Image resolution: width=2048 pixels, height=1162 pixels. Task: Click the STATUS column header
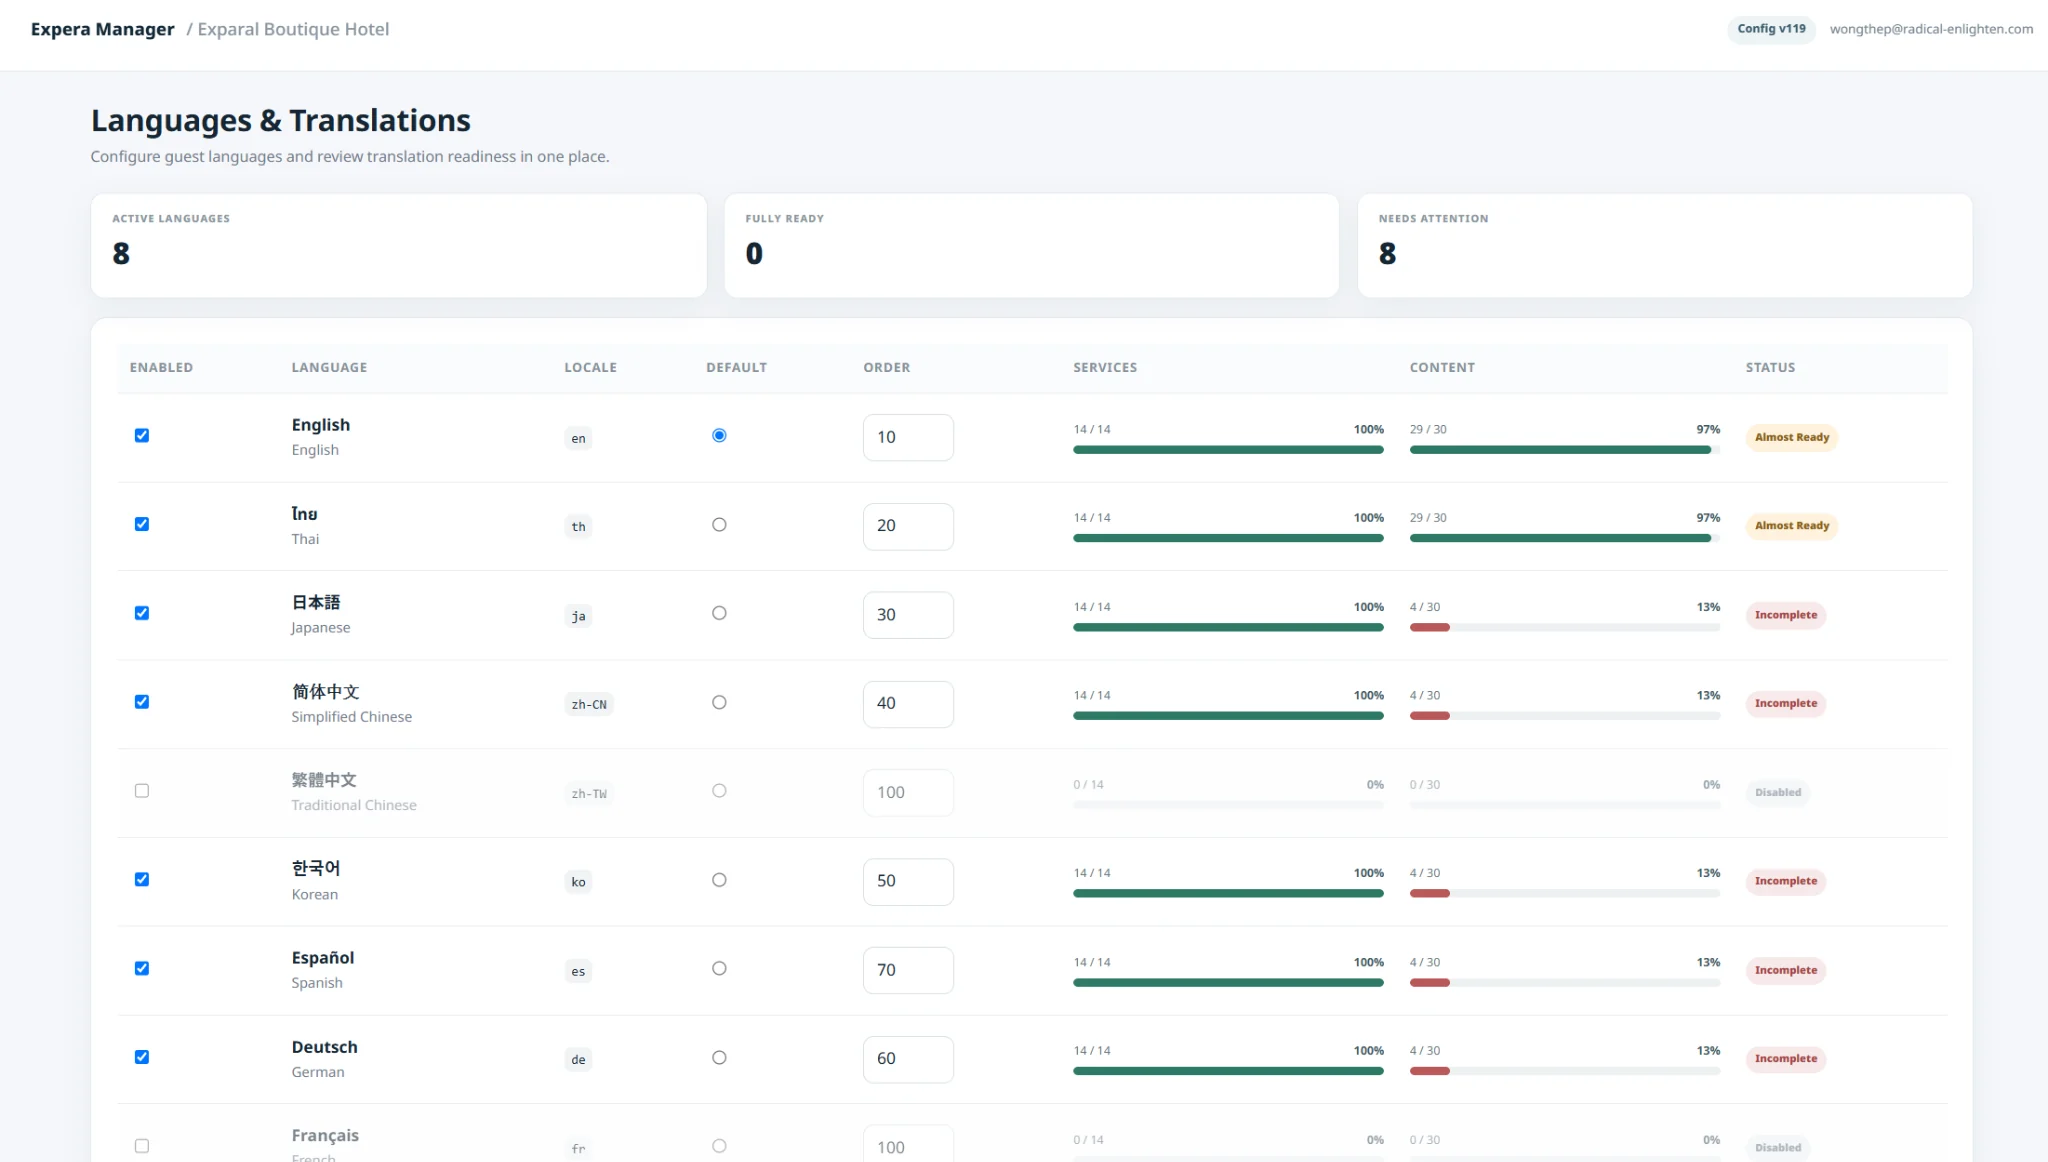pyautogui.click(x=1770, y=367)
